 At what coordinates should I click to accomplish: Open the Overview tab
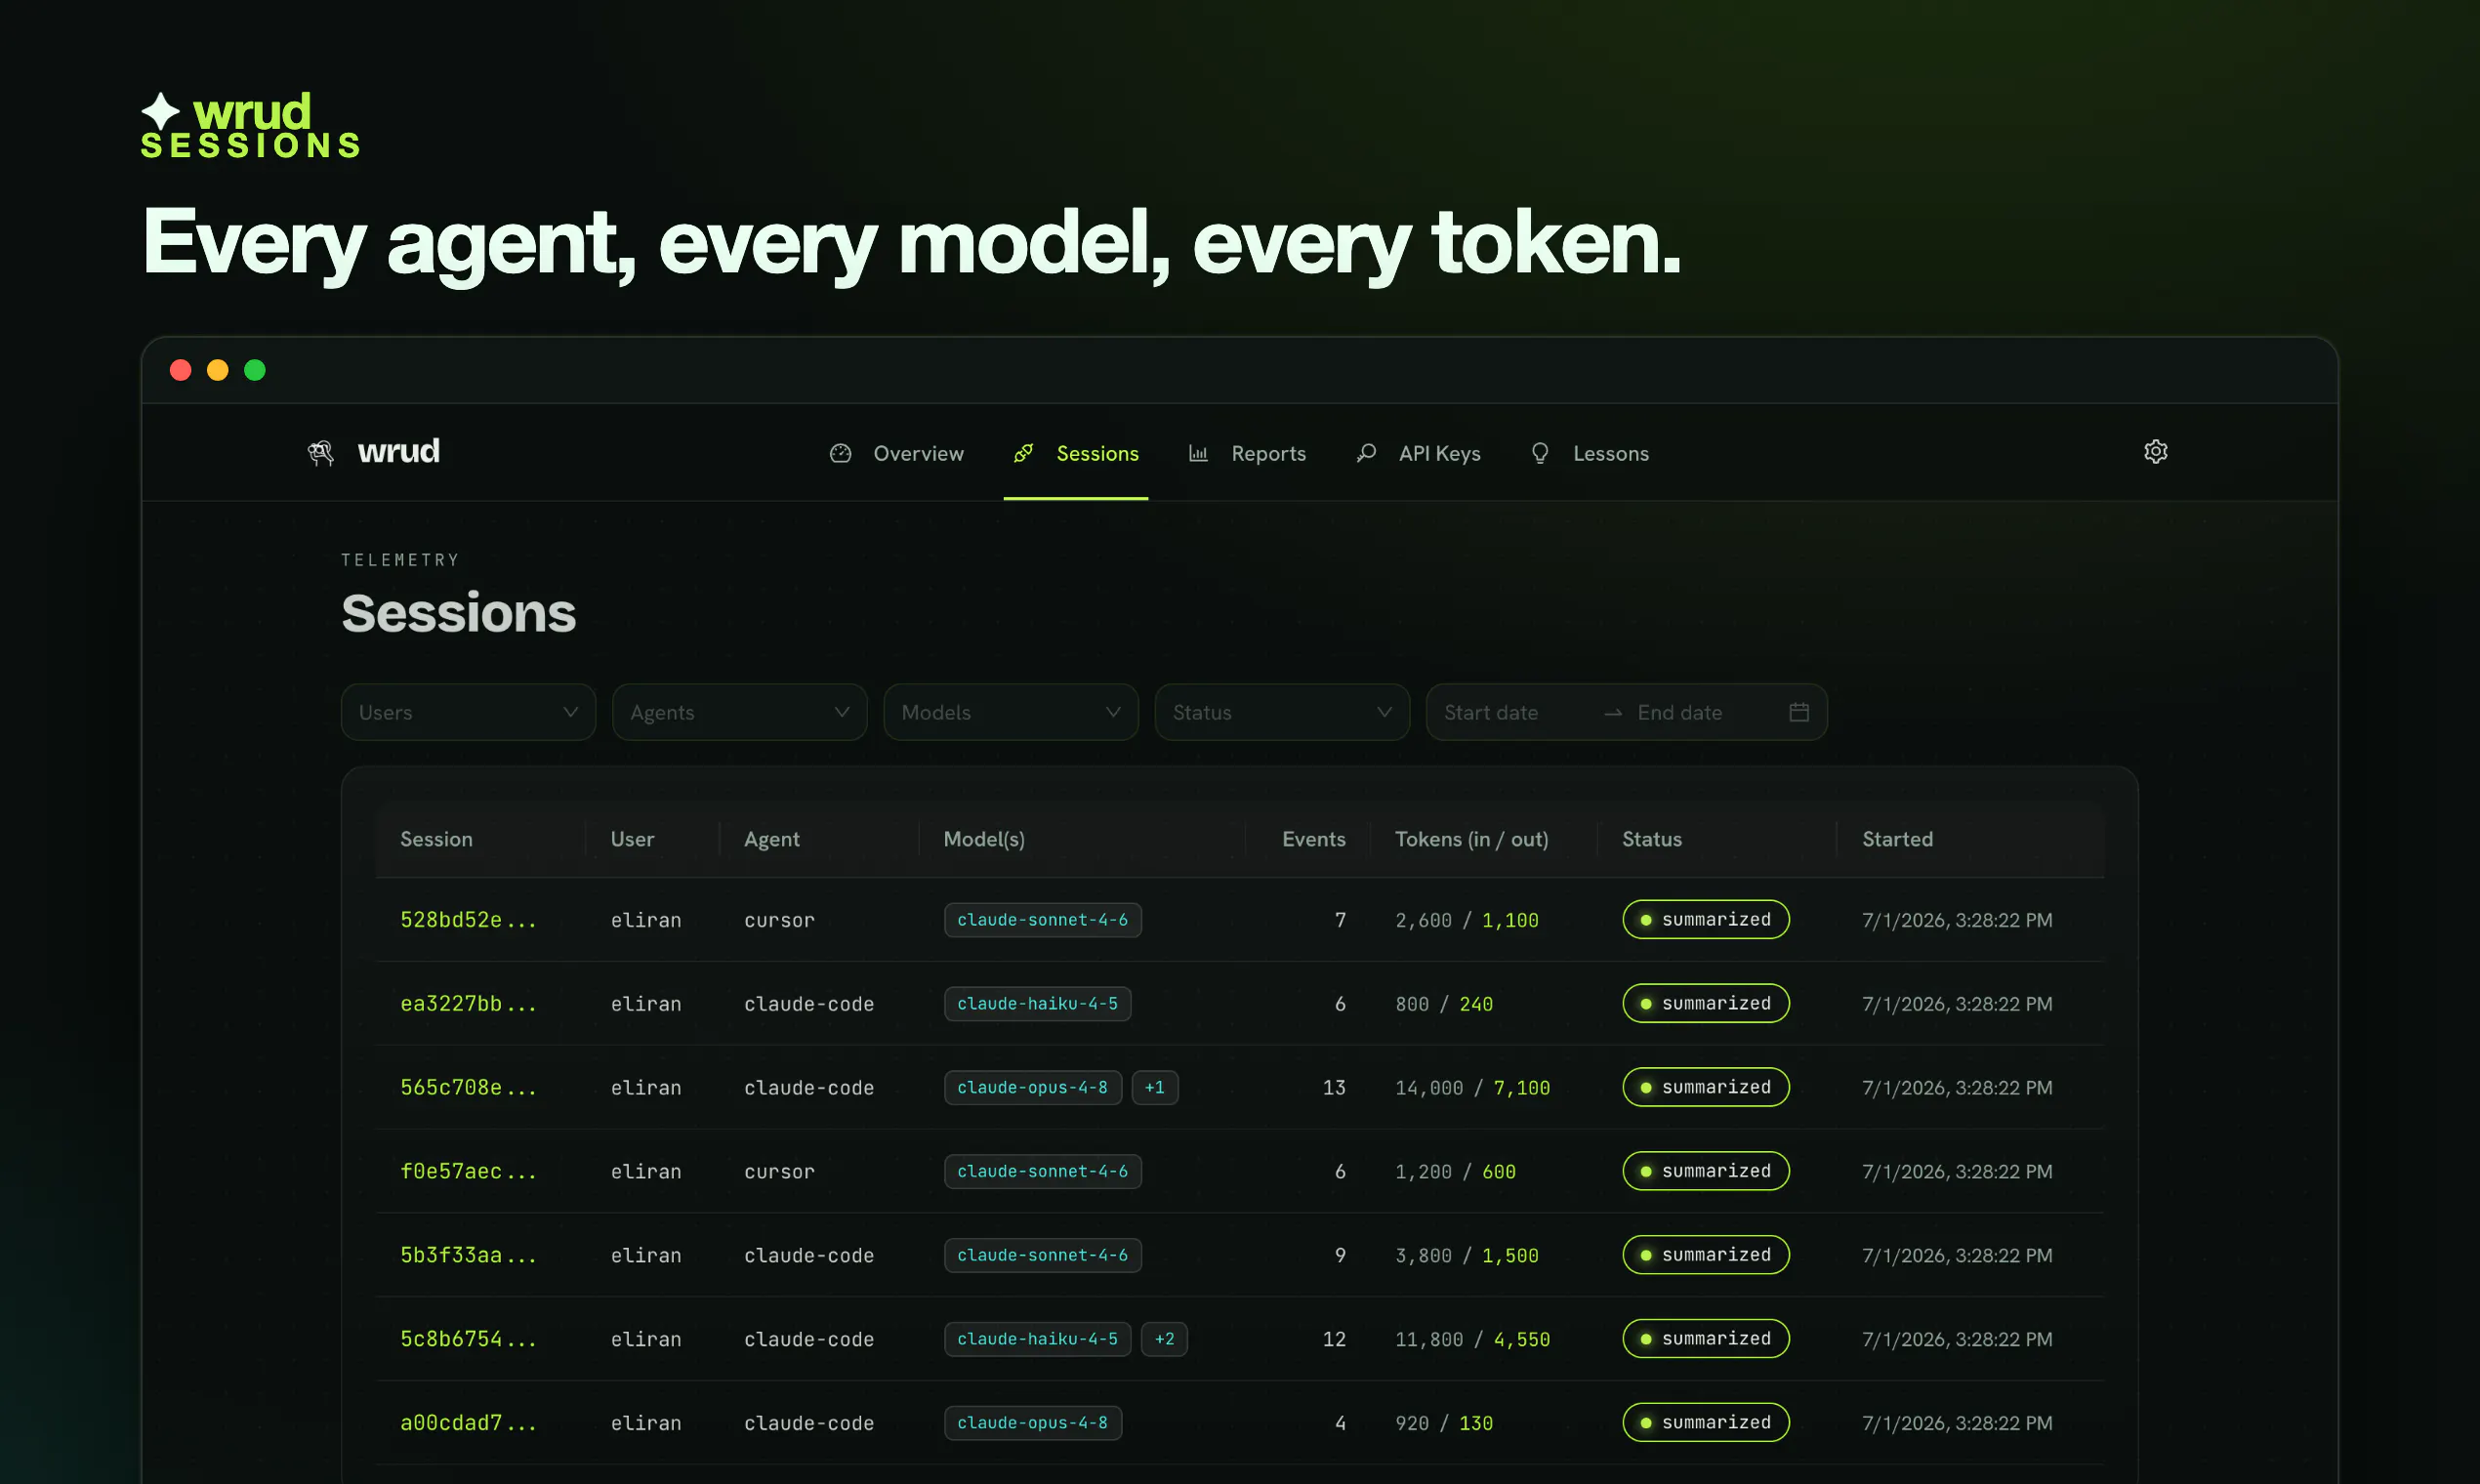click(x=897, y=453)
